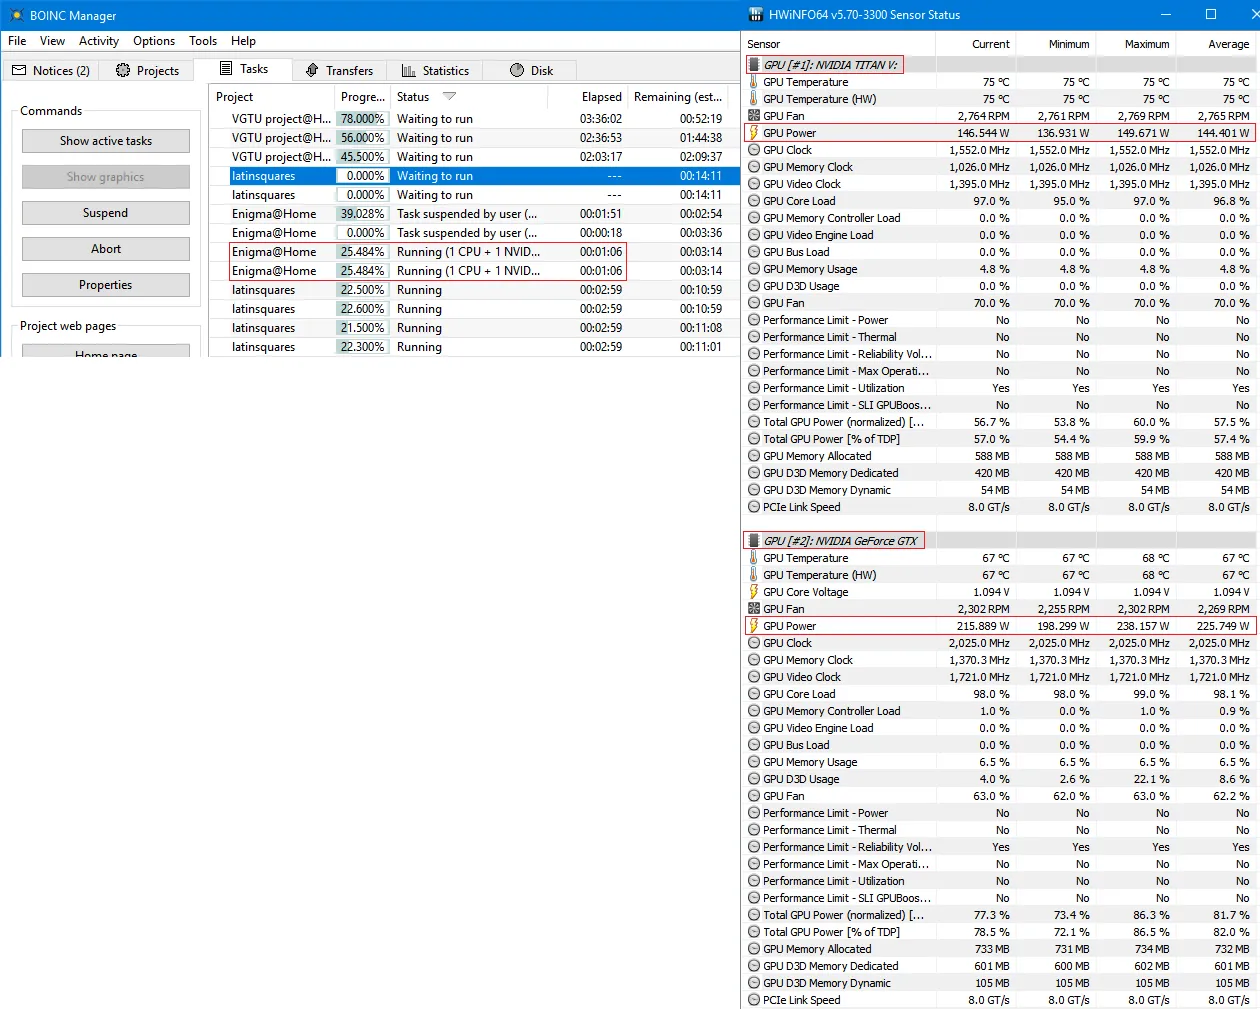Click the Suspend button

point(106,213)
